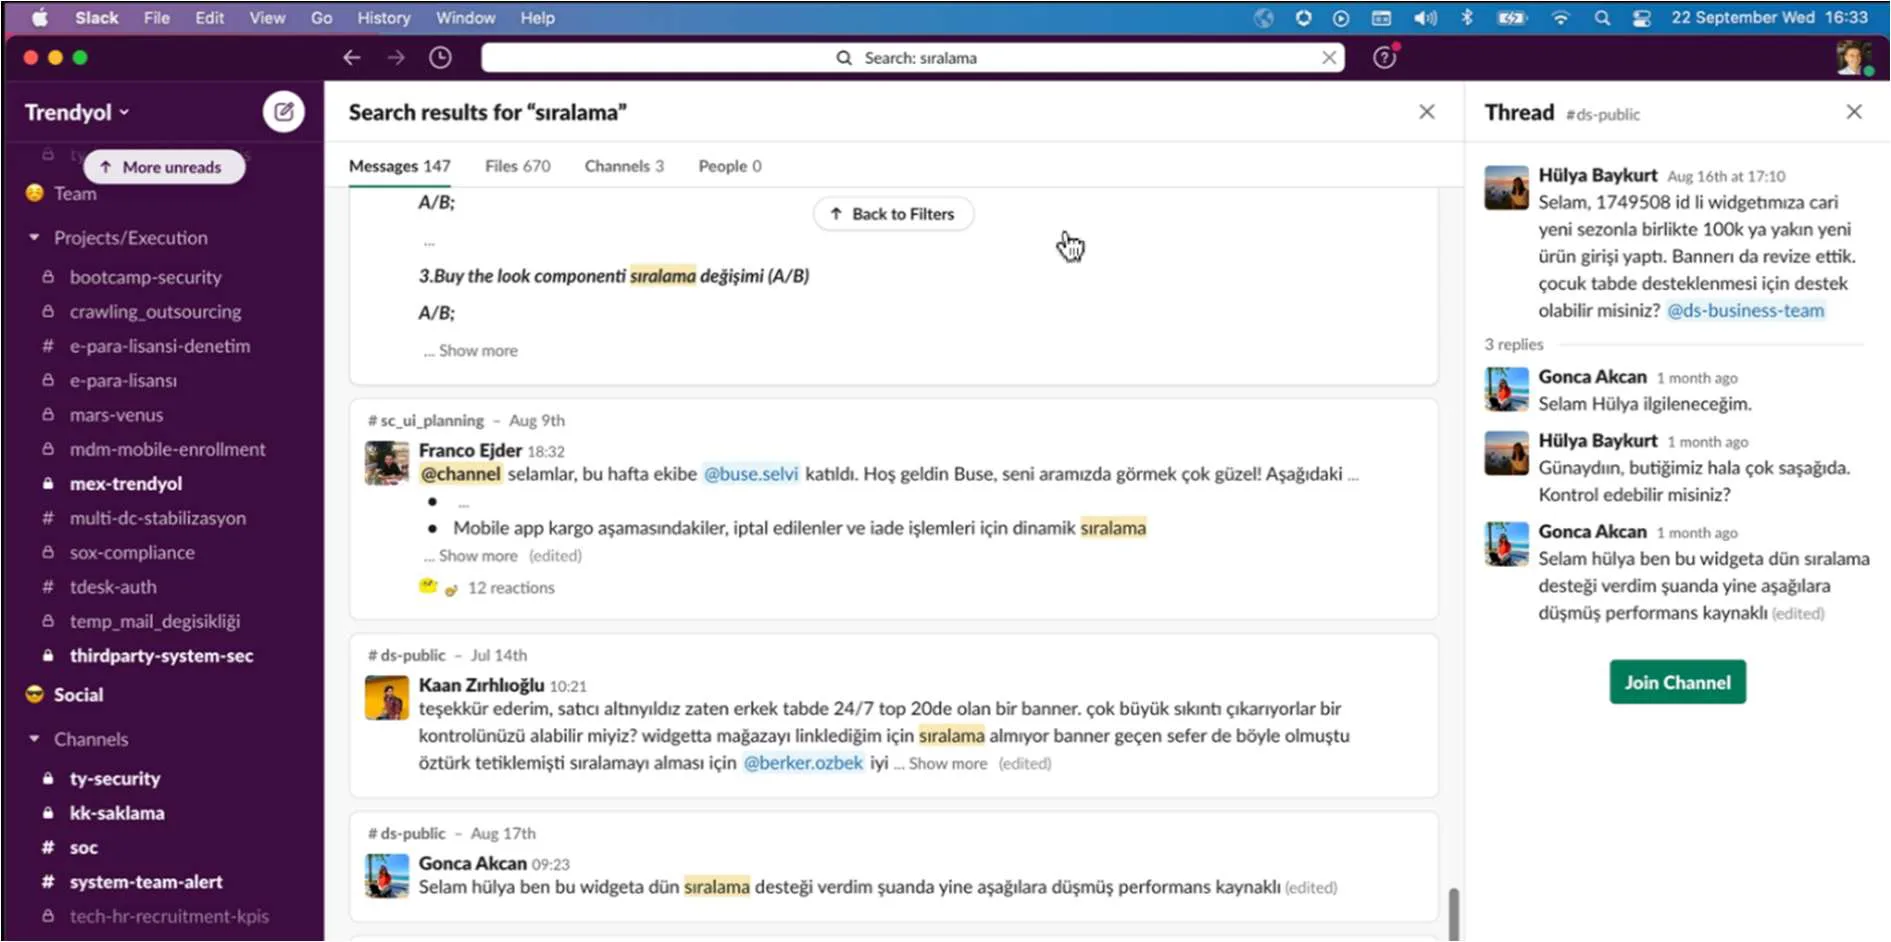Show more of Franco Ejder's message

click(x=478, y=555)
